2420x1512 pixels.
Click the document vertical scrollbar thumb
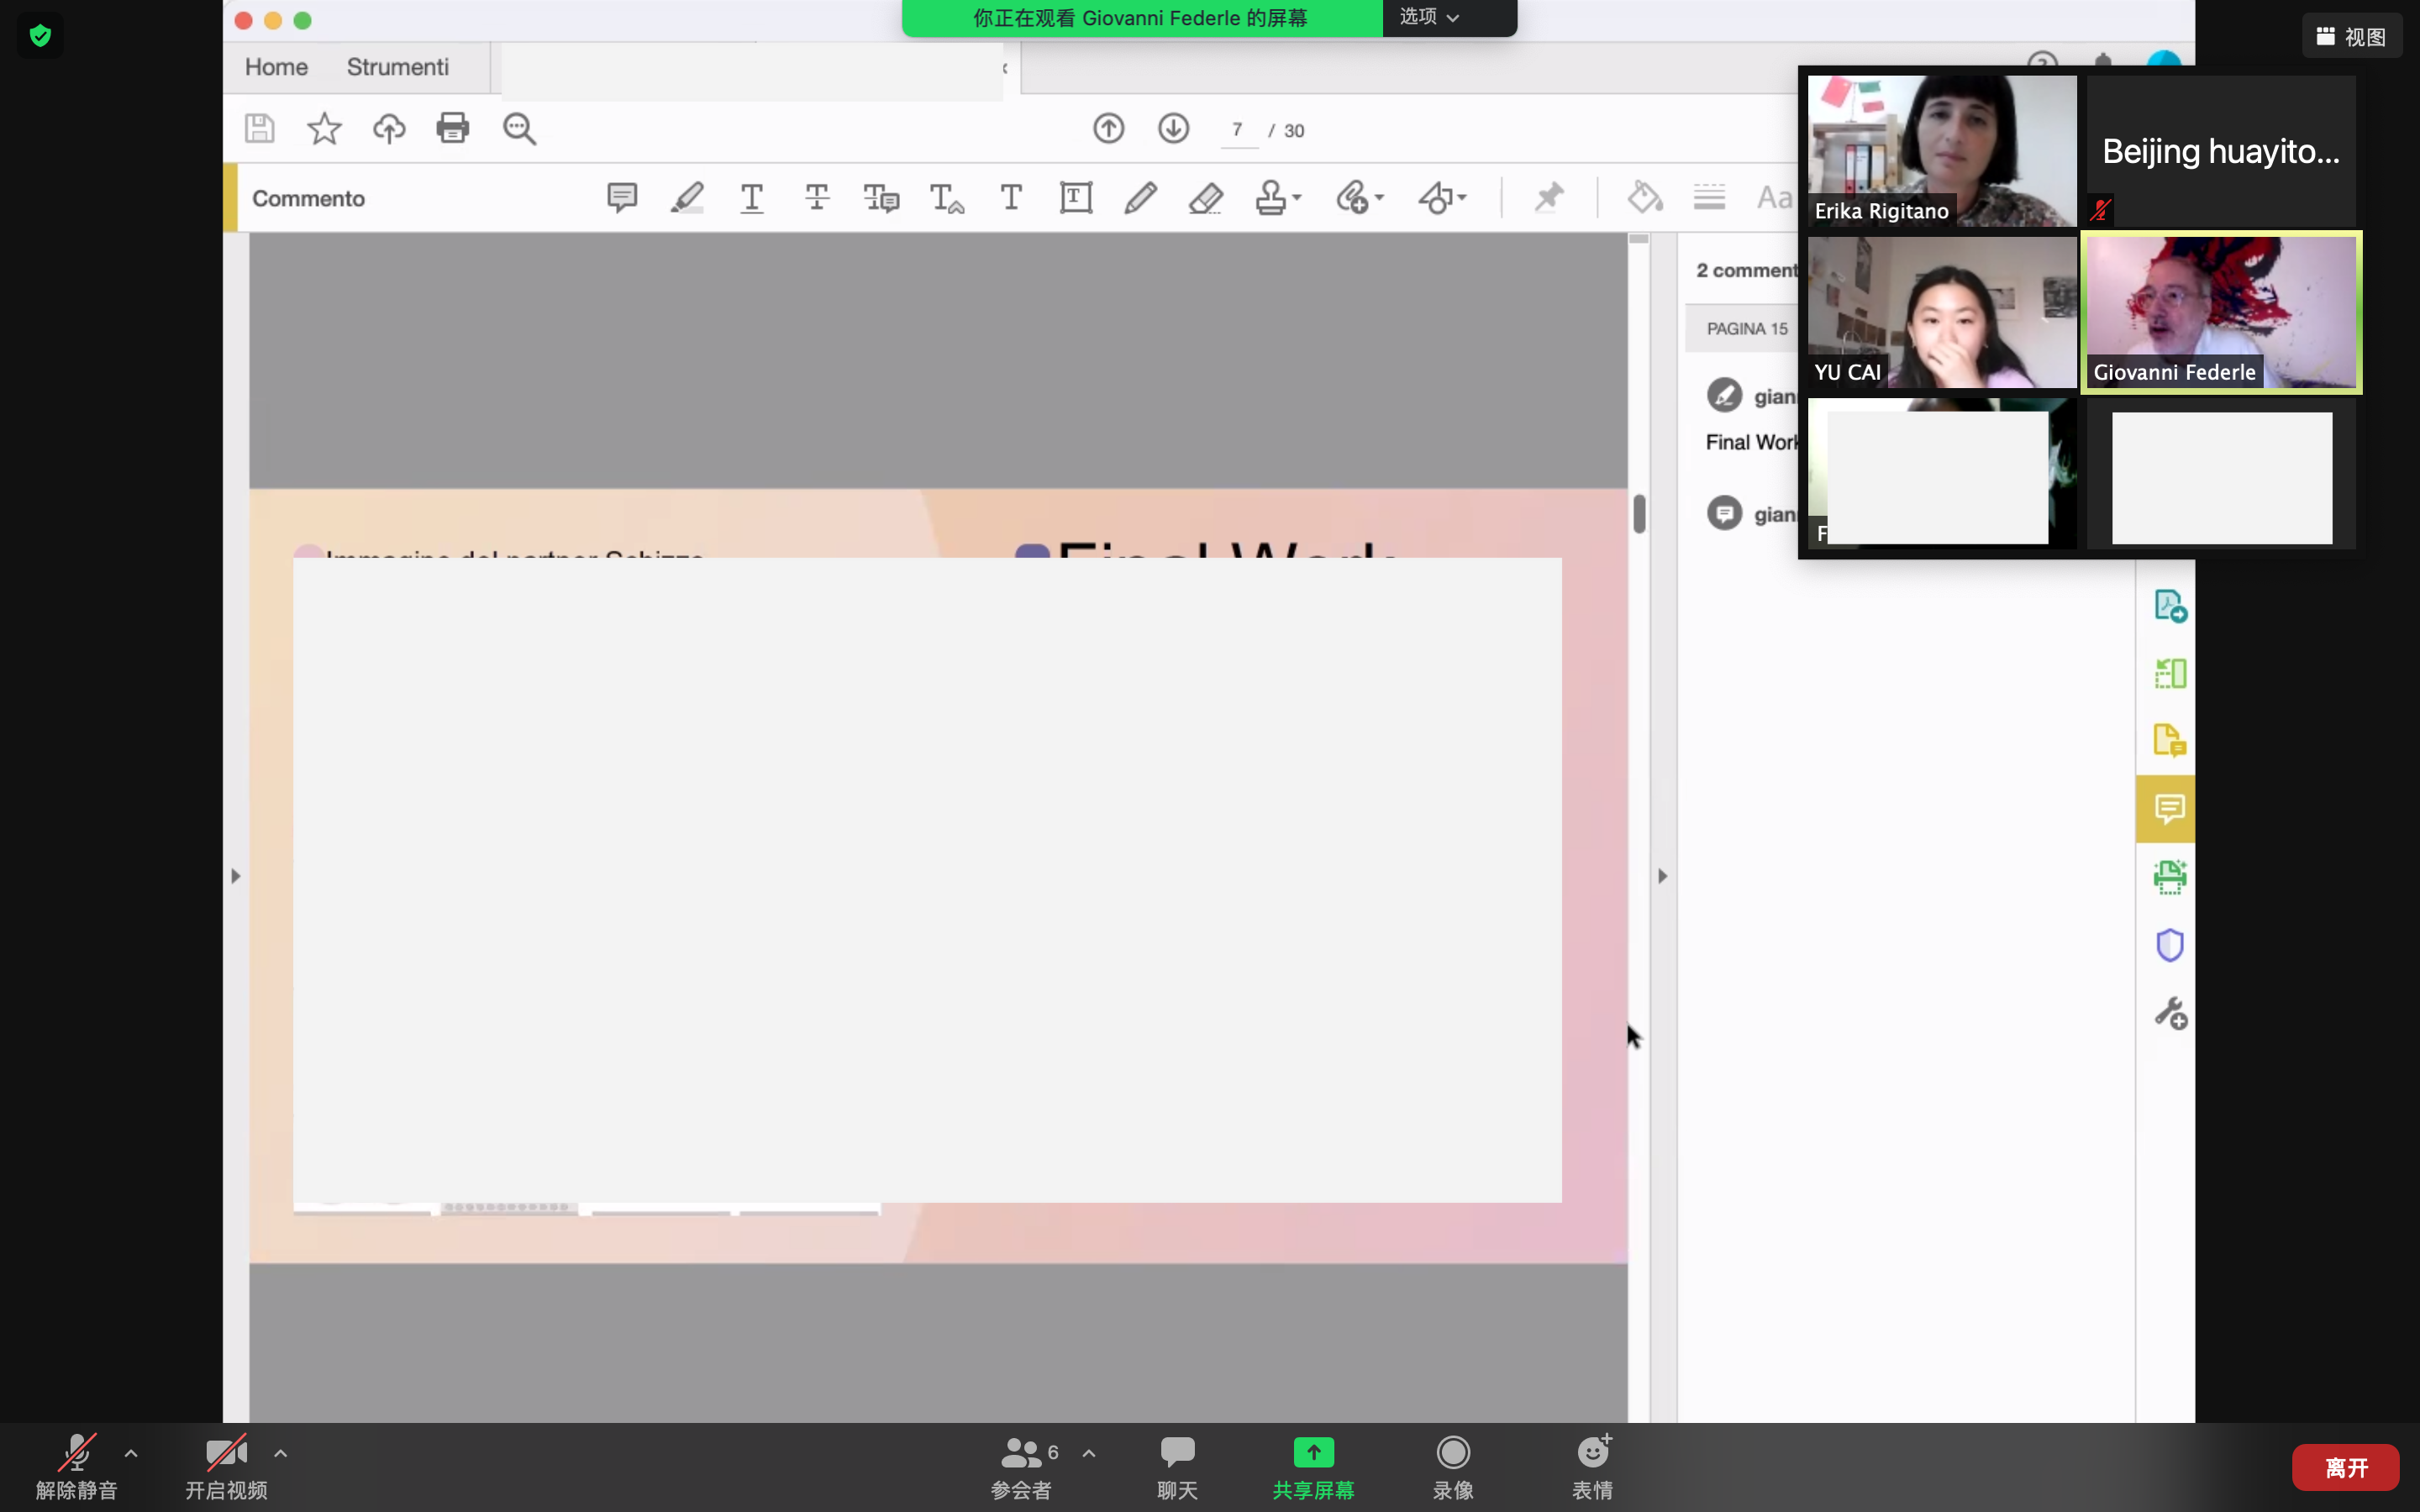tap(1639, 513)
